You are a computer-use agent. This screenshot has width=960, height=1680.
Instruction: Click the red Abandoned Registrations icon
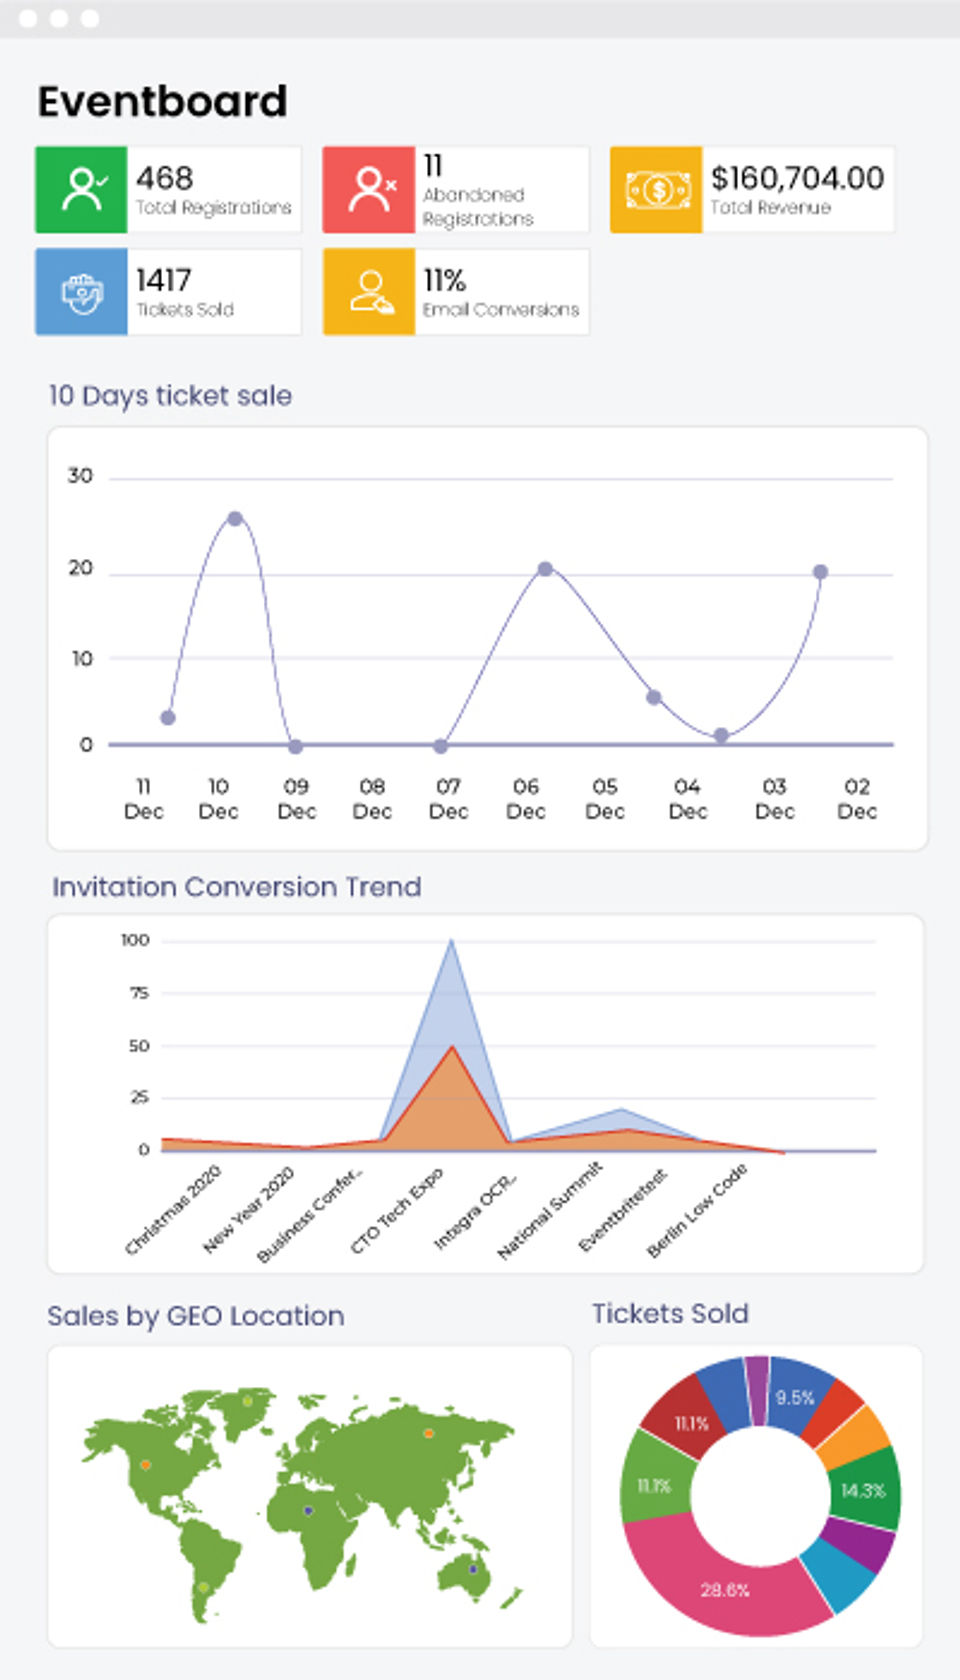(369, 190)
